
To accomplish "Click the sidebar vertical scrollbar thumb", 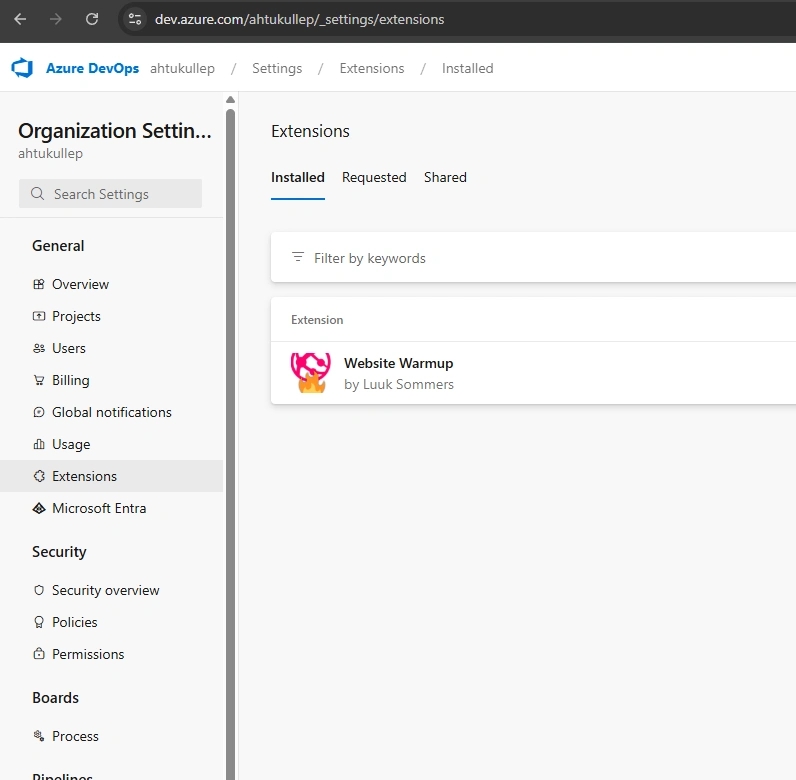I will 230,442.
